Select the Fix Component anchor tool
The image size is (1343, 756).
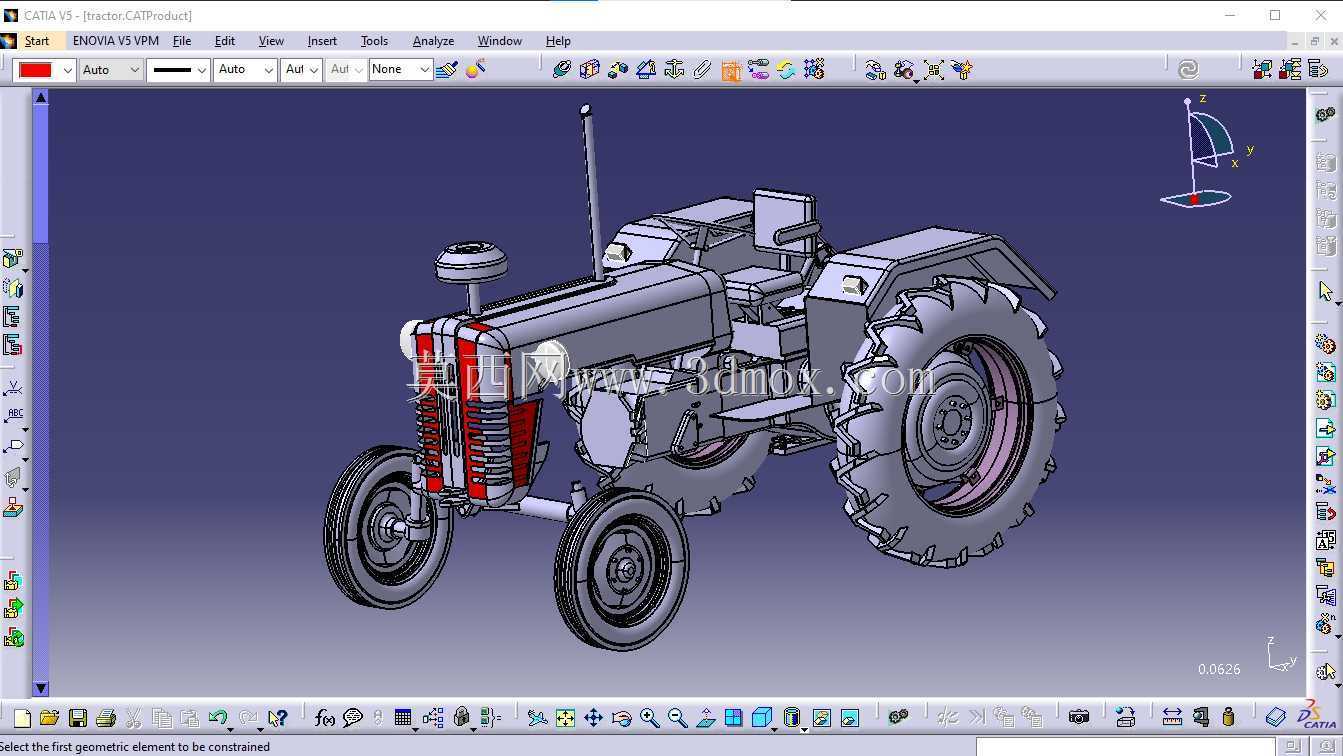[674, 69]
